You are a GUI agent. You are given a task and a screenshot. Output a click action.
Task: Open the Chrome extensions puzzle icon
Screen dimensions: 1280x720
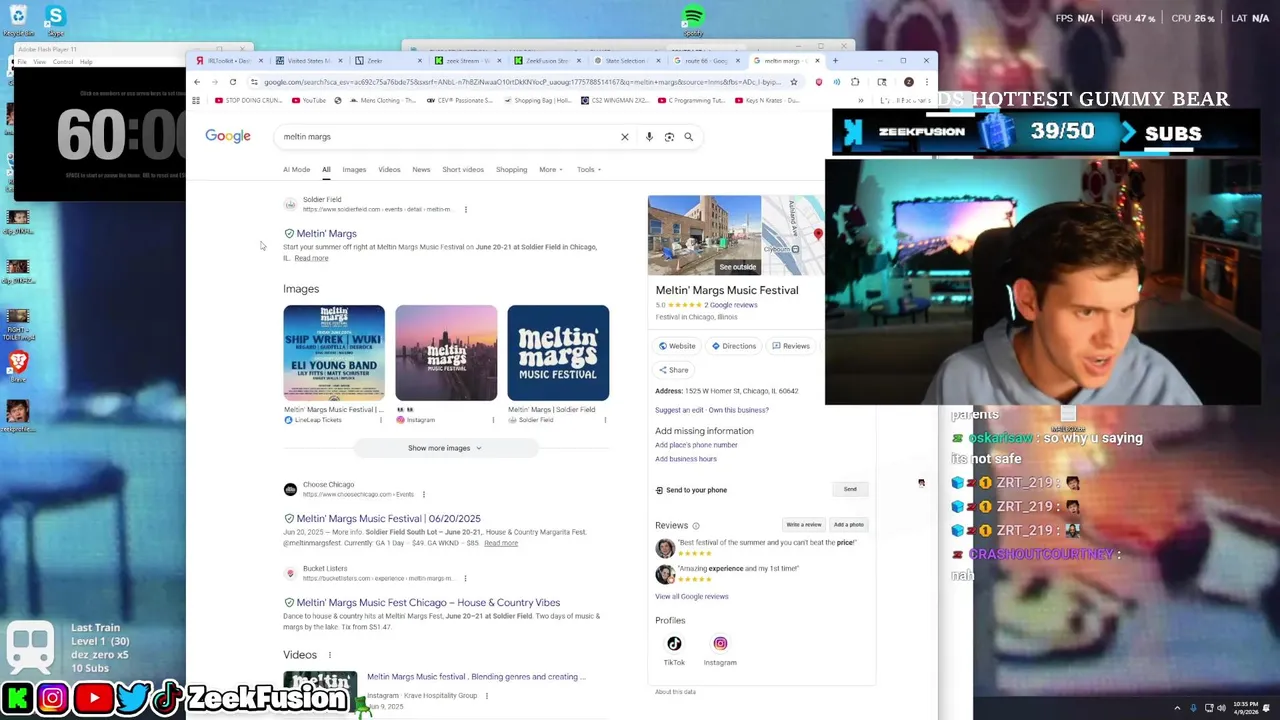point(855,82)
